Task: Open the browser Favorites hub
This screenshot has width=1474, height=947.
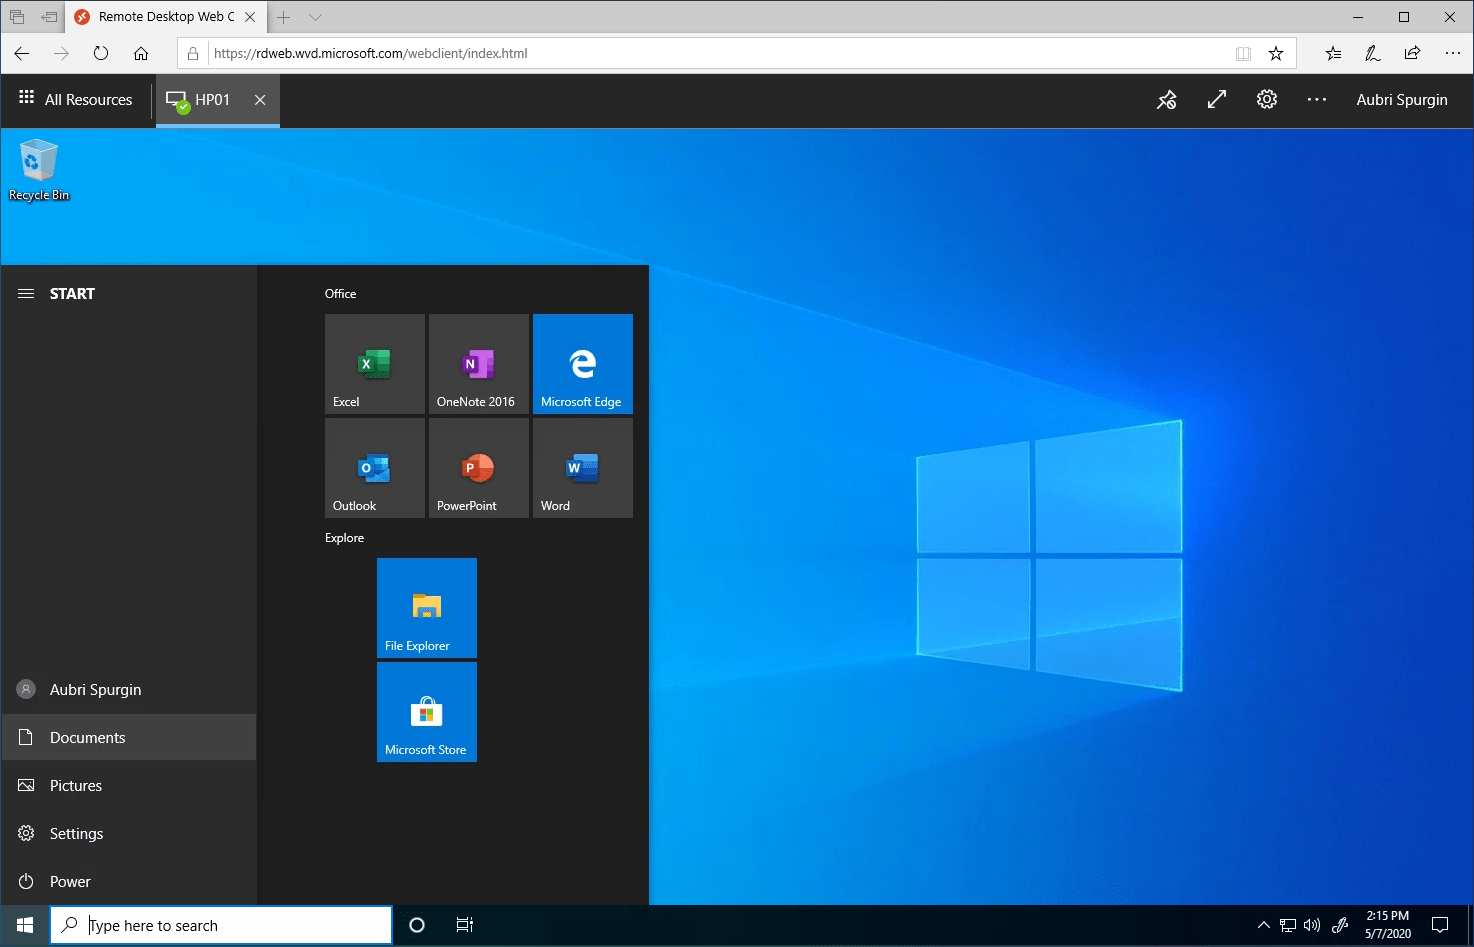Action: click(1333, 54)
